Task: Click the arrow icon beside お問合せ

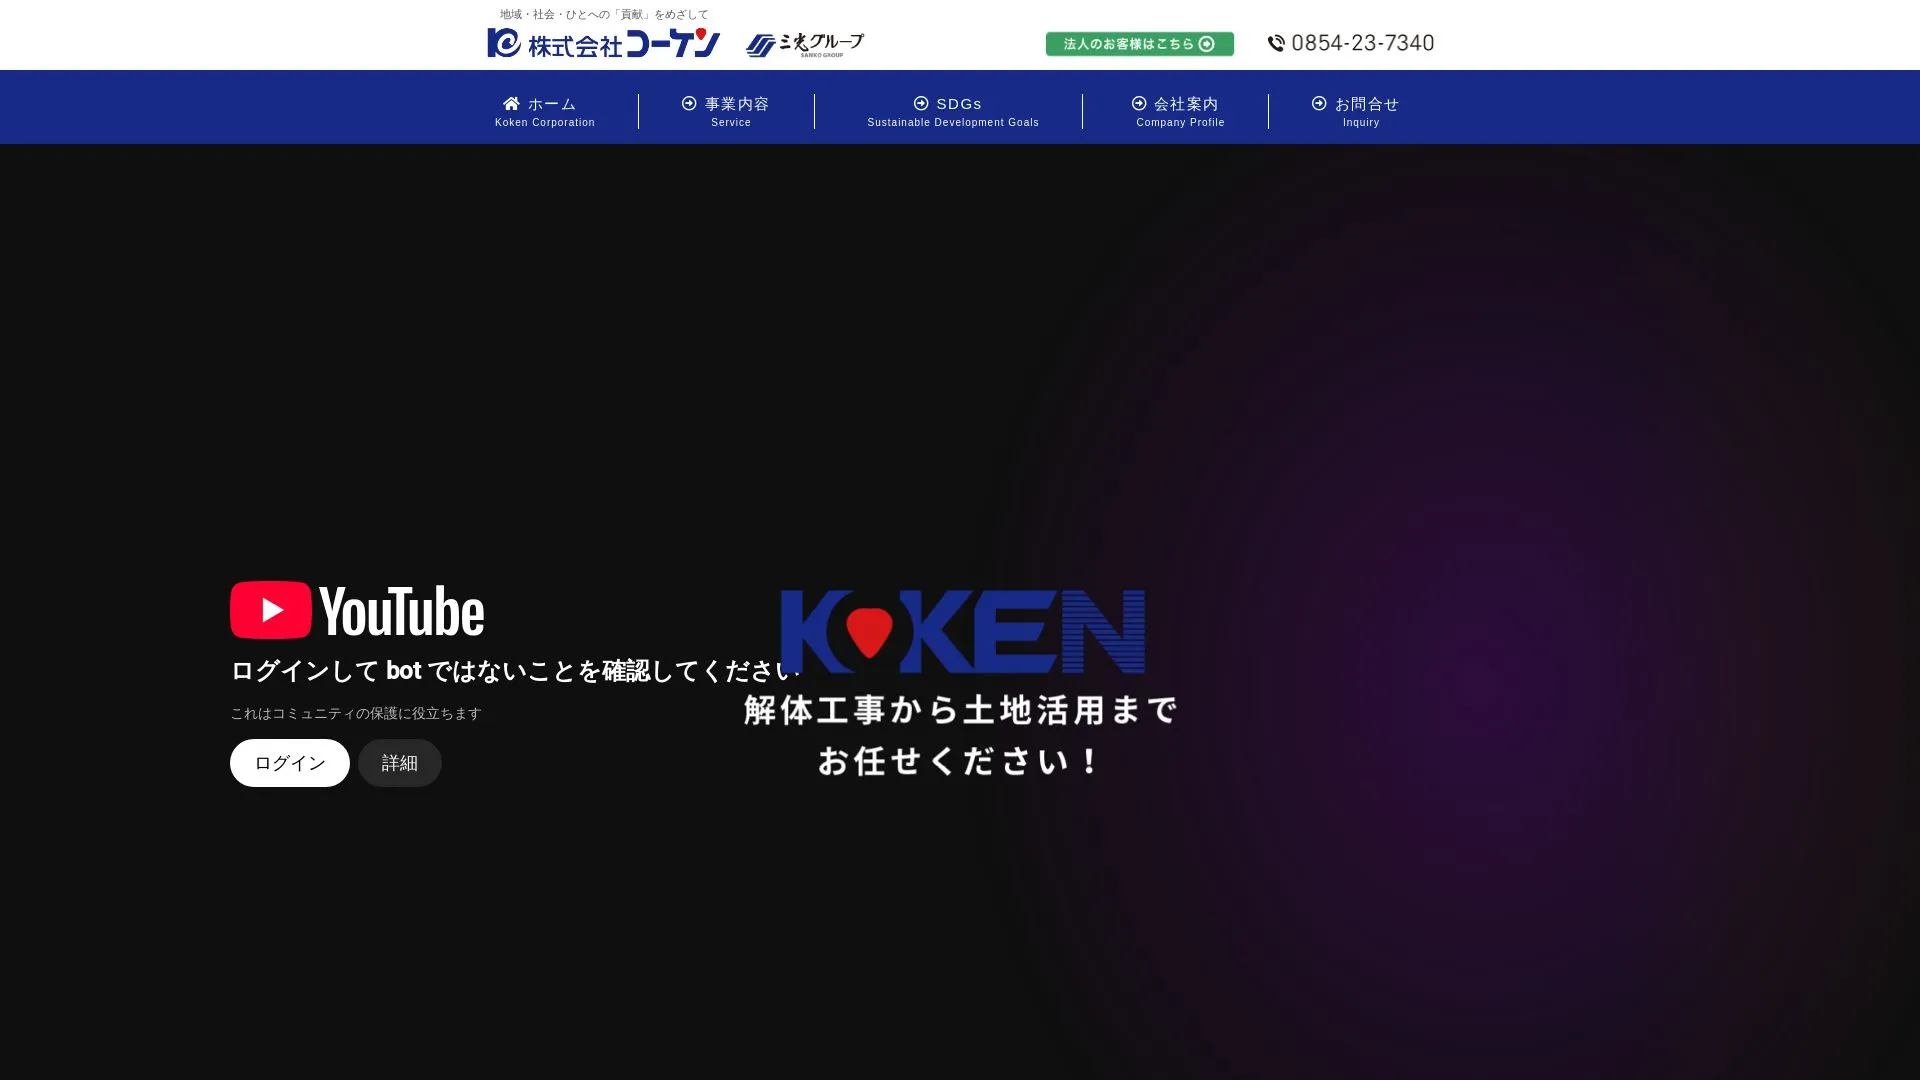Action: tap(1319, 103)
